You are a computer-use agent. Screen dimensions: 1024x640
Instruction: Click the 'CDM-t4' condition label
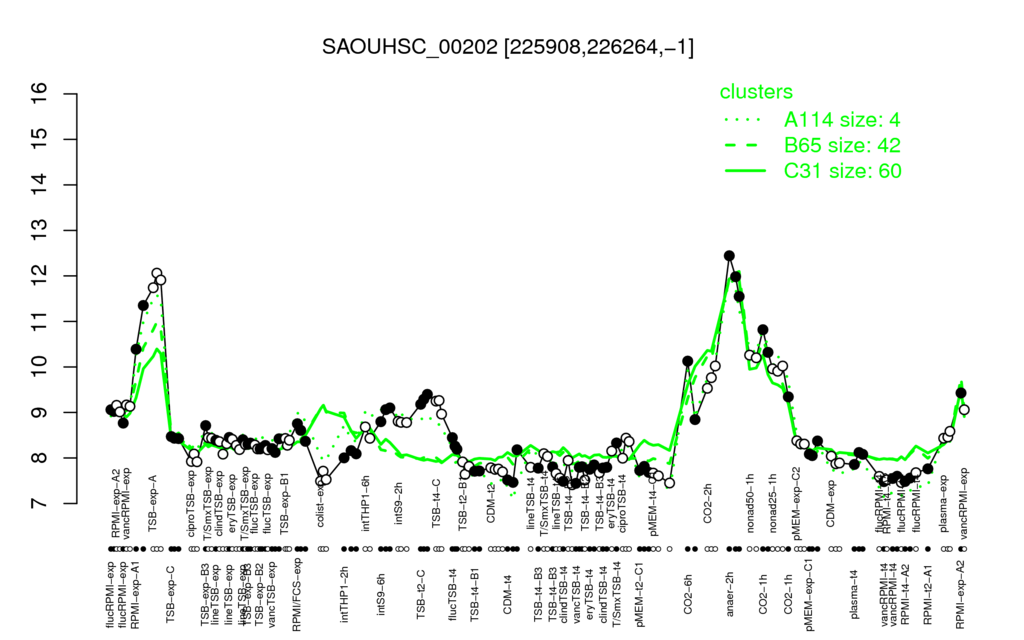pos(507,594)
